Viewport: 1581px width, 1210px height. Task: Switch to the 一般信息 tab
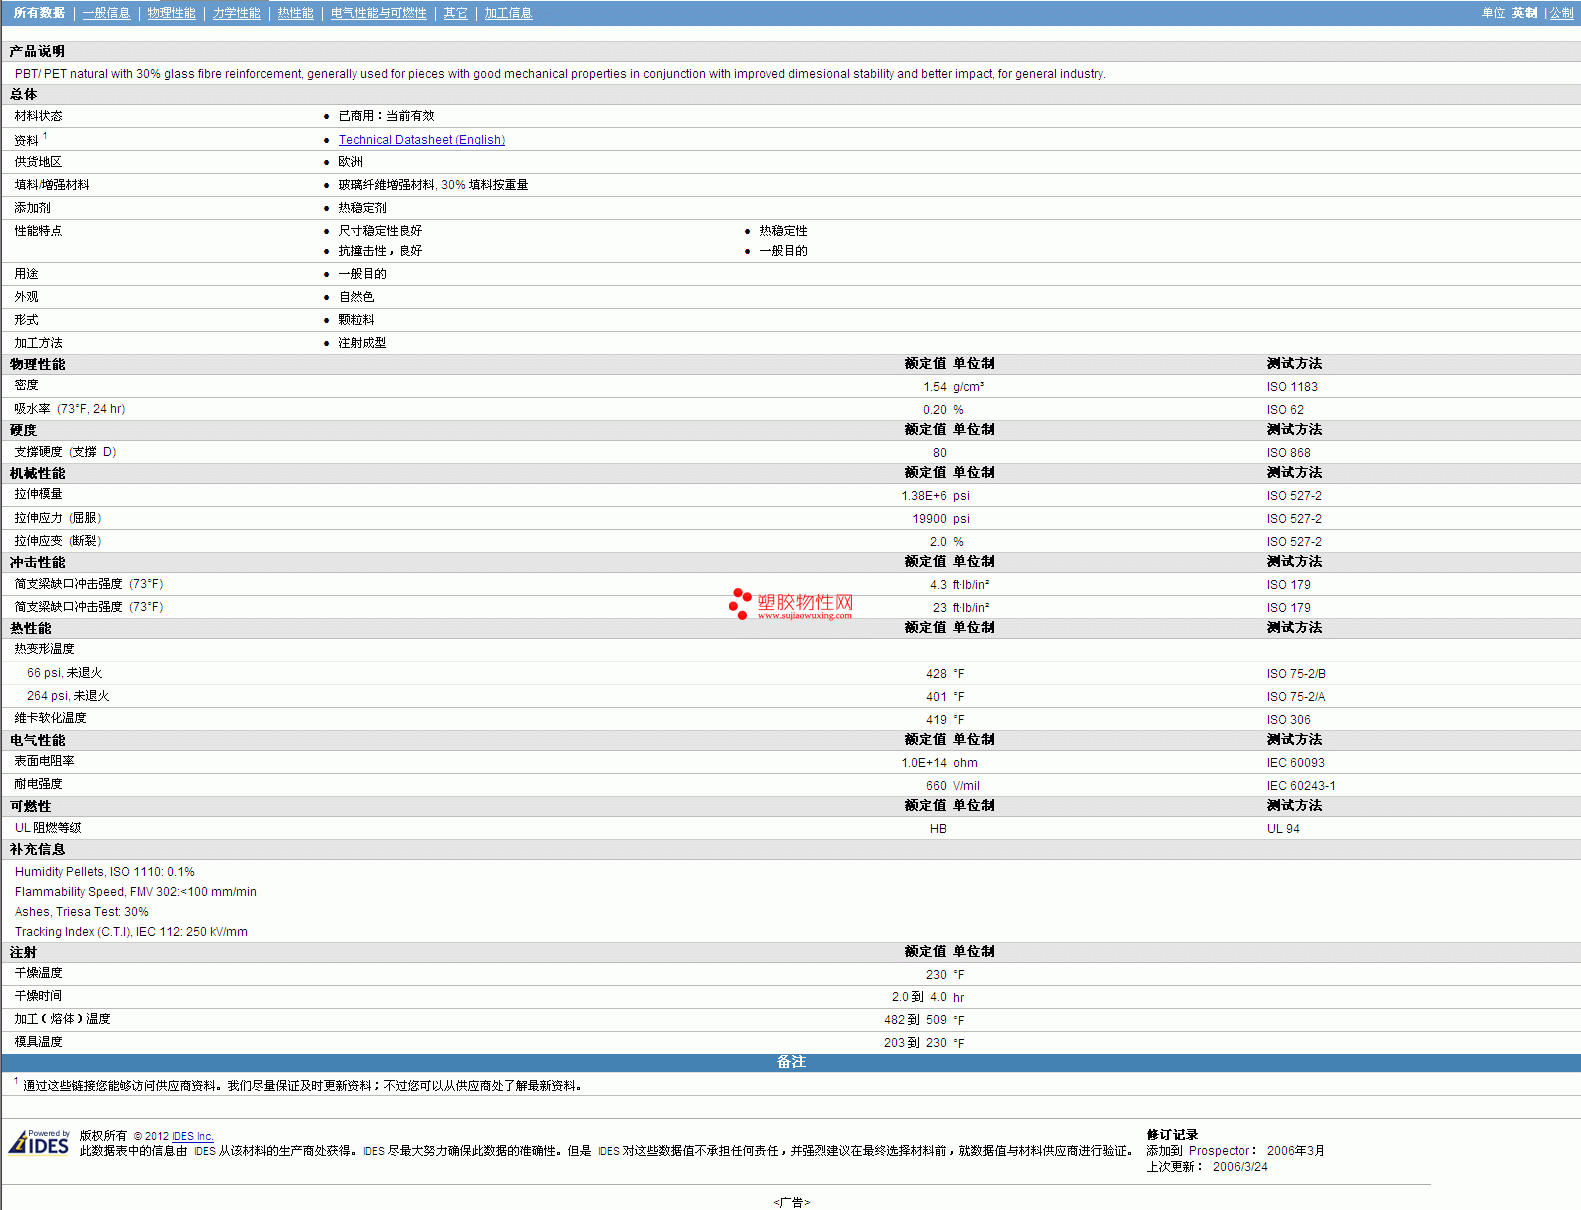pos(106,13)
